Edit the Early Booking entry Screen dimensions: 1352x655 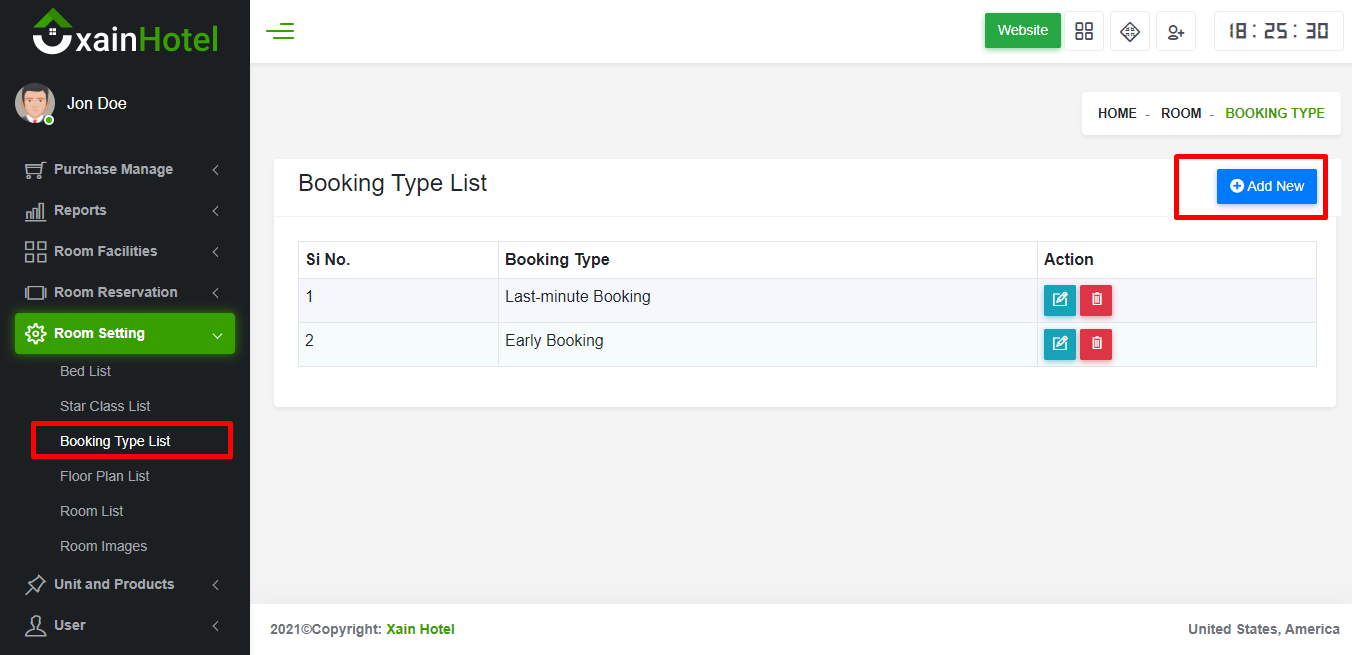point(1060,344)
